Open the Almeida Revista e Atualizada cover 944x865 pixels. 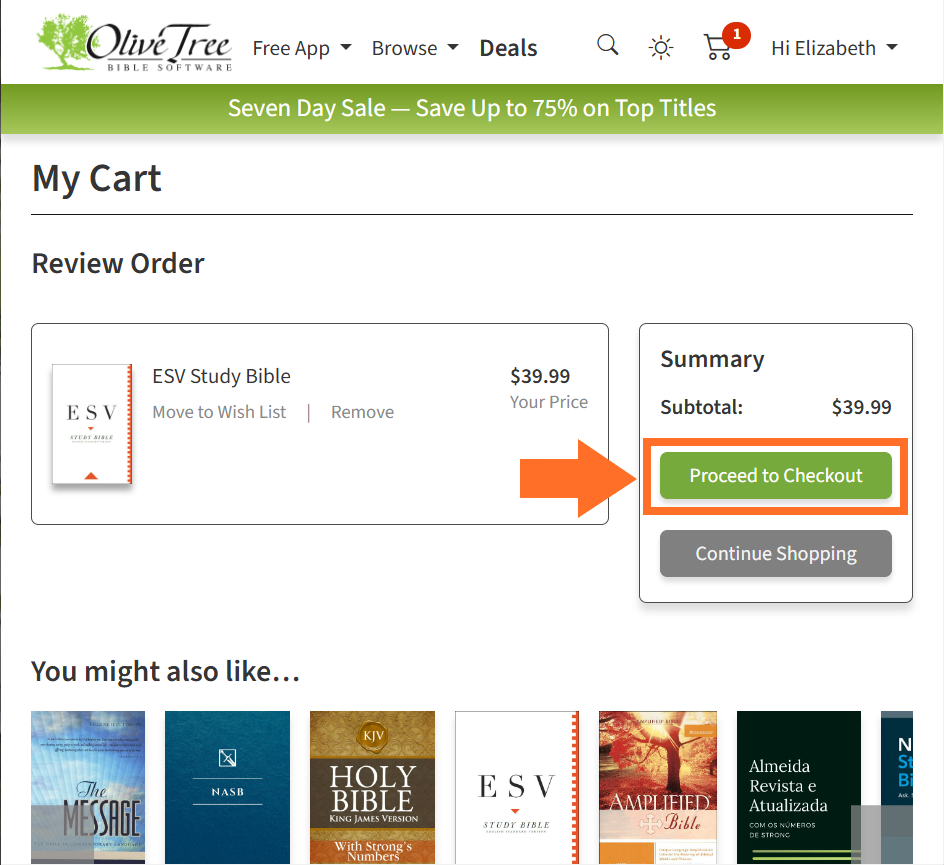pos(798,787)
